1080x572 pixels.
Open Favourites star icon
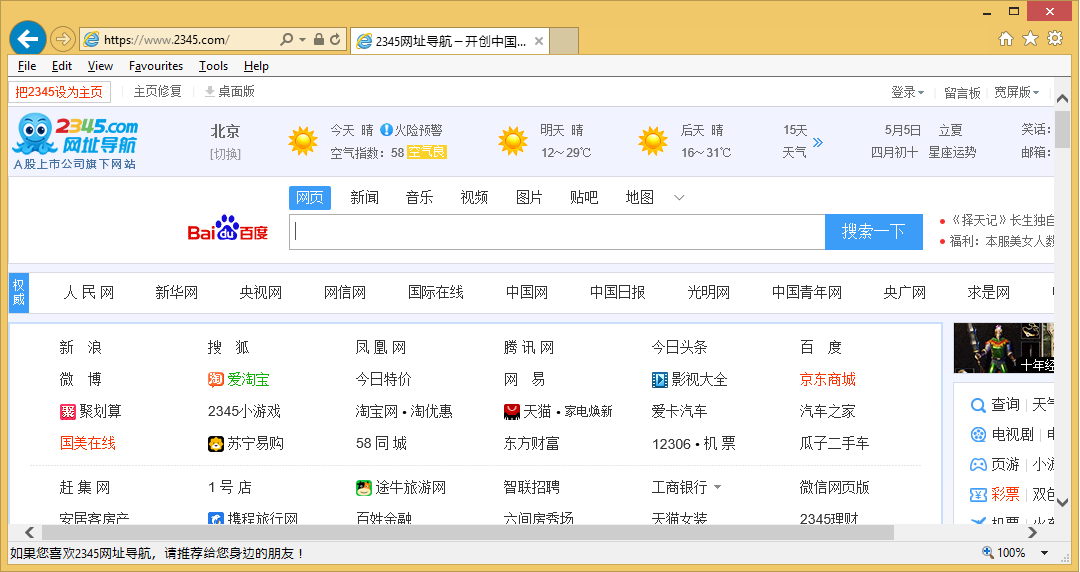(x=1030, y=39)
